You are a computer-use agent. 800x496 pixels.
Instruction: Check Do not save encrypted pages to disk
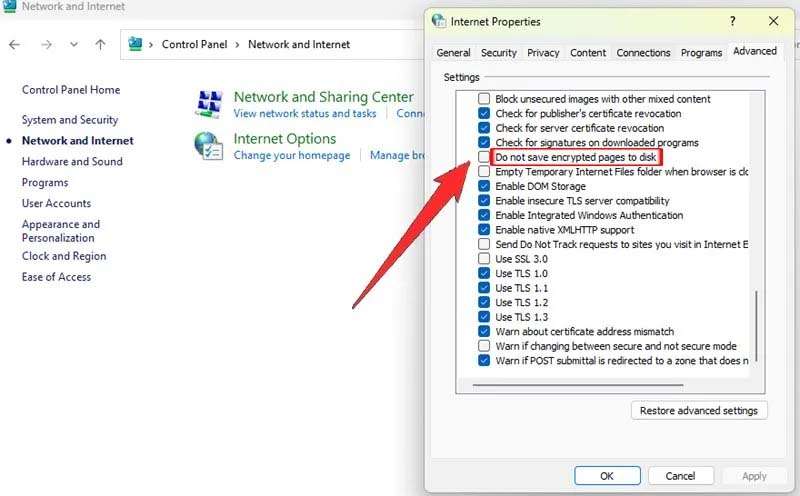(484, 157)
